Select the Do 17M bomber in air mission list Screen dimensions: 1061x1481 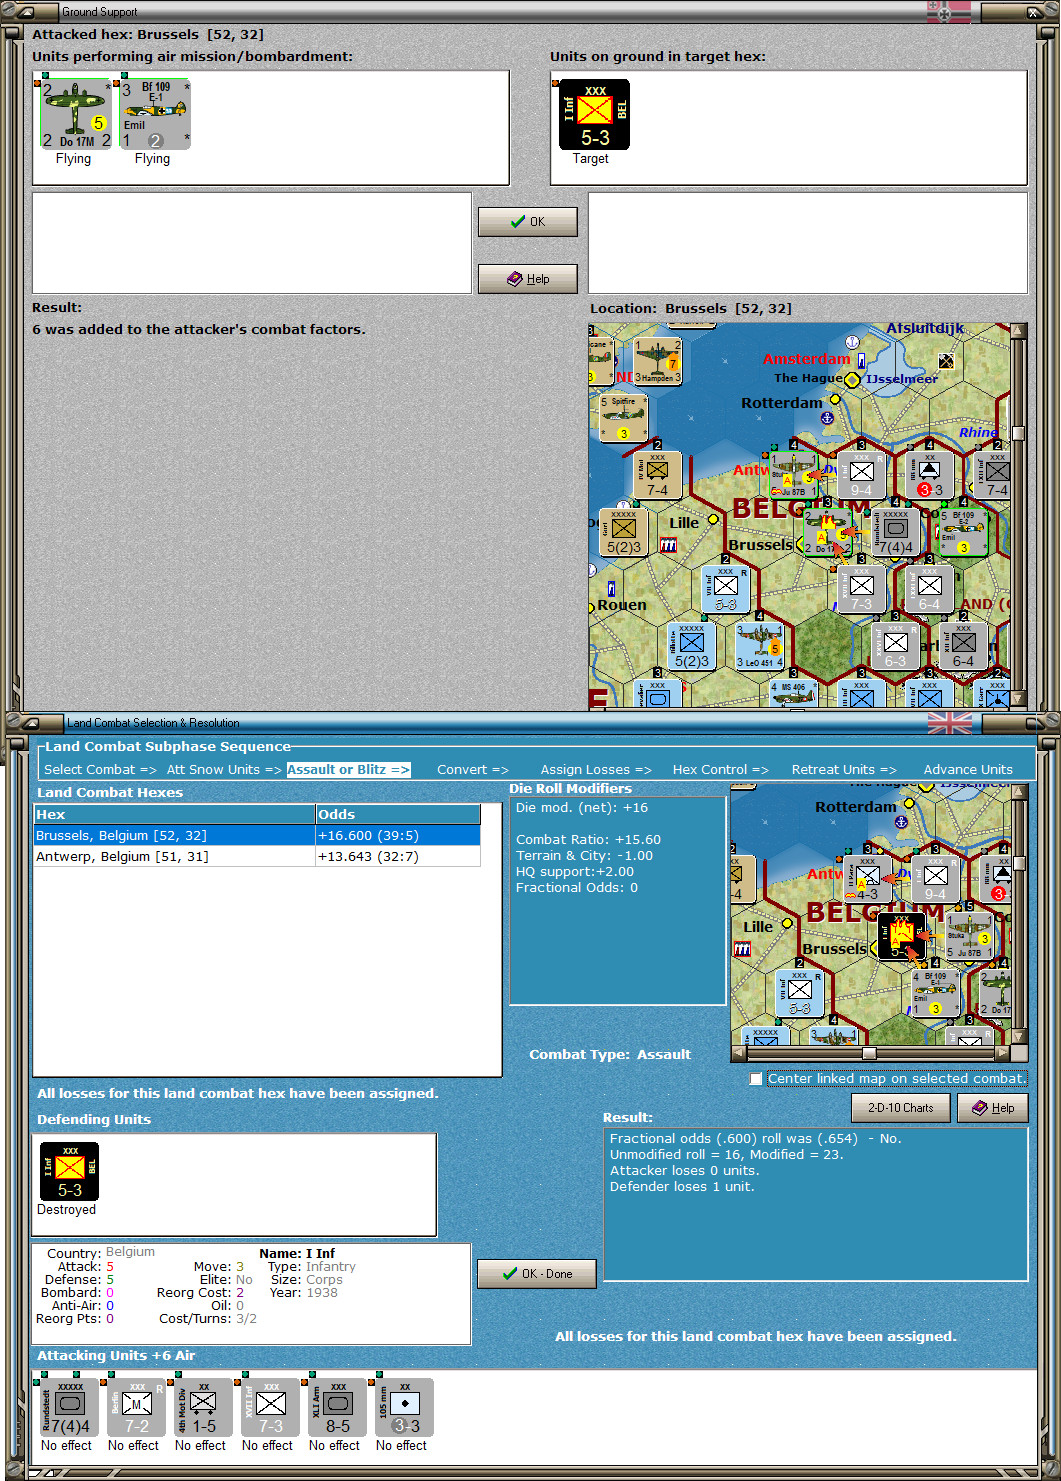(75, 114)
